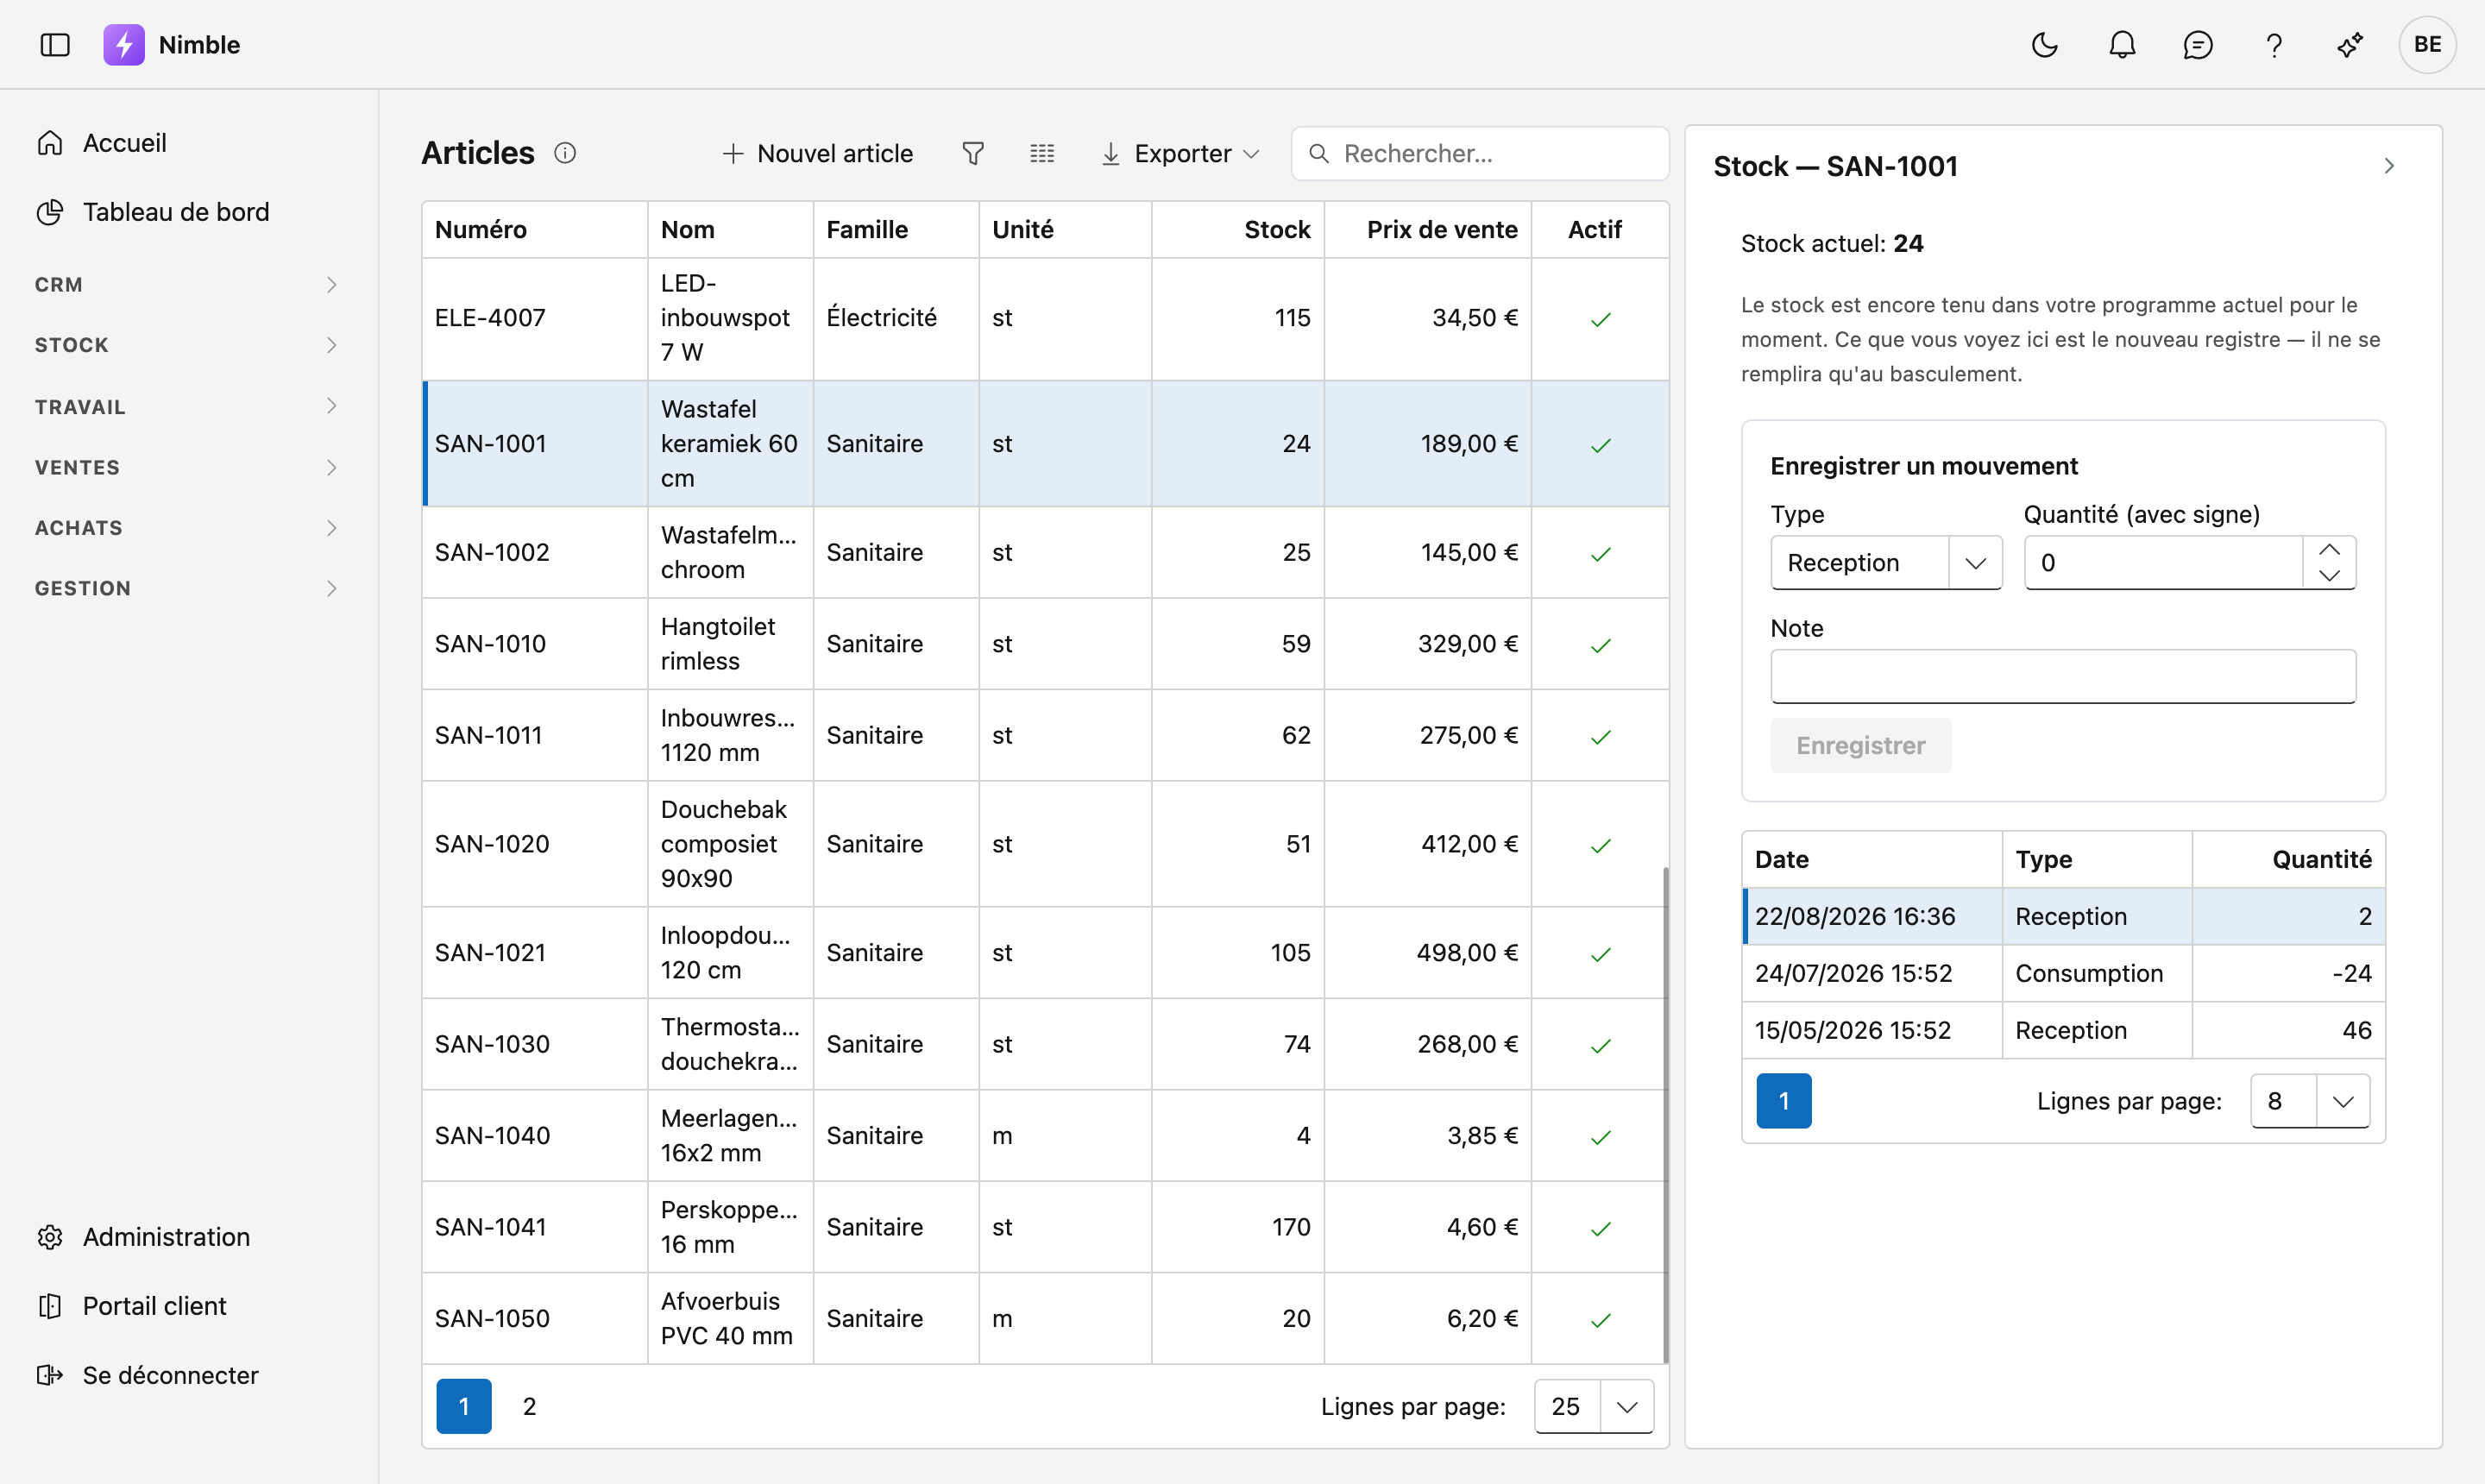This screenshot has width=2485, height=1484.
Task: Show the info icon beside Articles
Action: click(x=565, y=153)
